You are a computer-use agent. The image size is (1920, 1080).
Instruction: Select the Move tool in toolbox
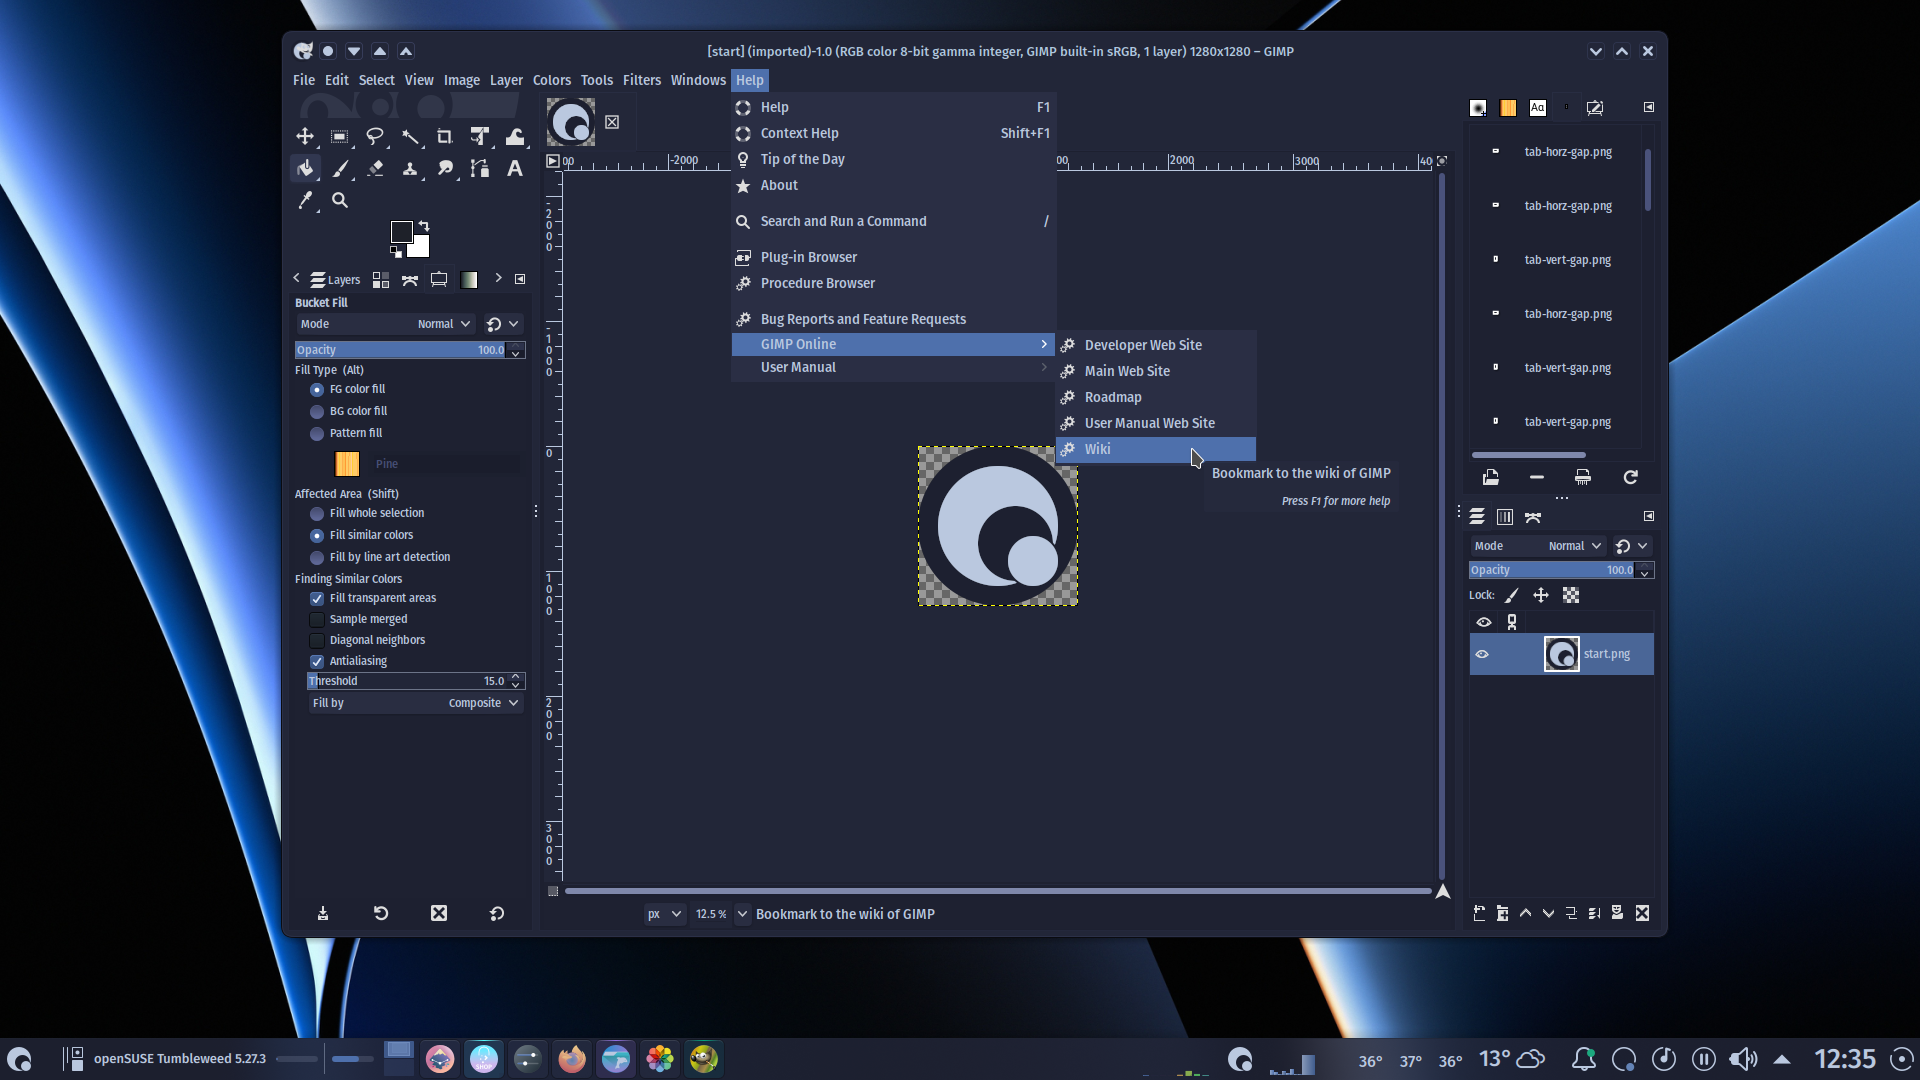pyautogui.click(x=305, y=137)
